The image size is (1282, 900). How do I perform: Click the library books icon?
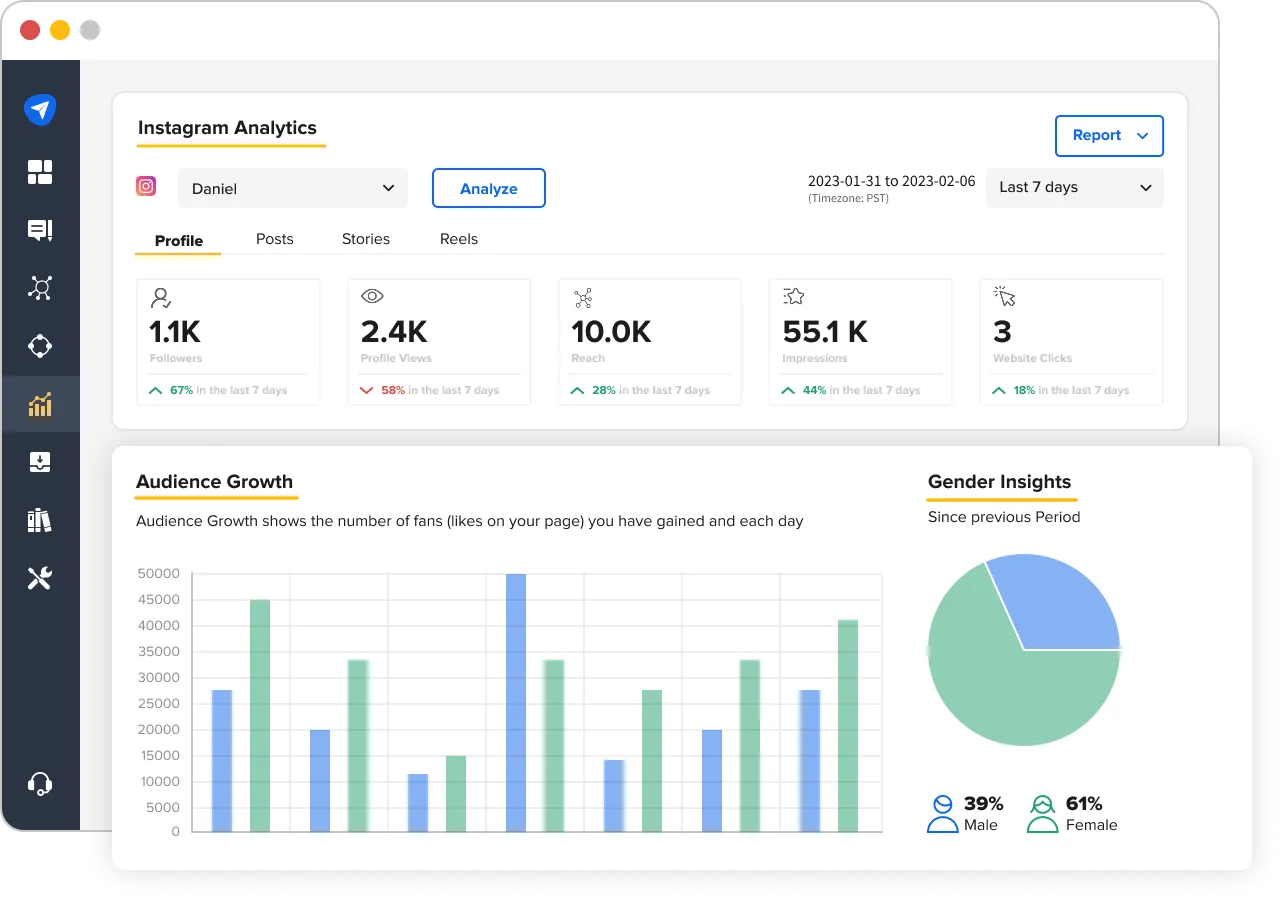point(41,519)
